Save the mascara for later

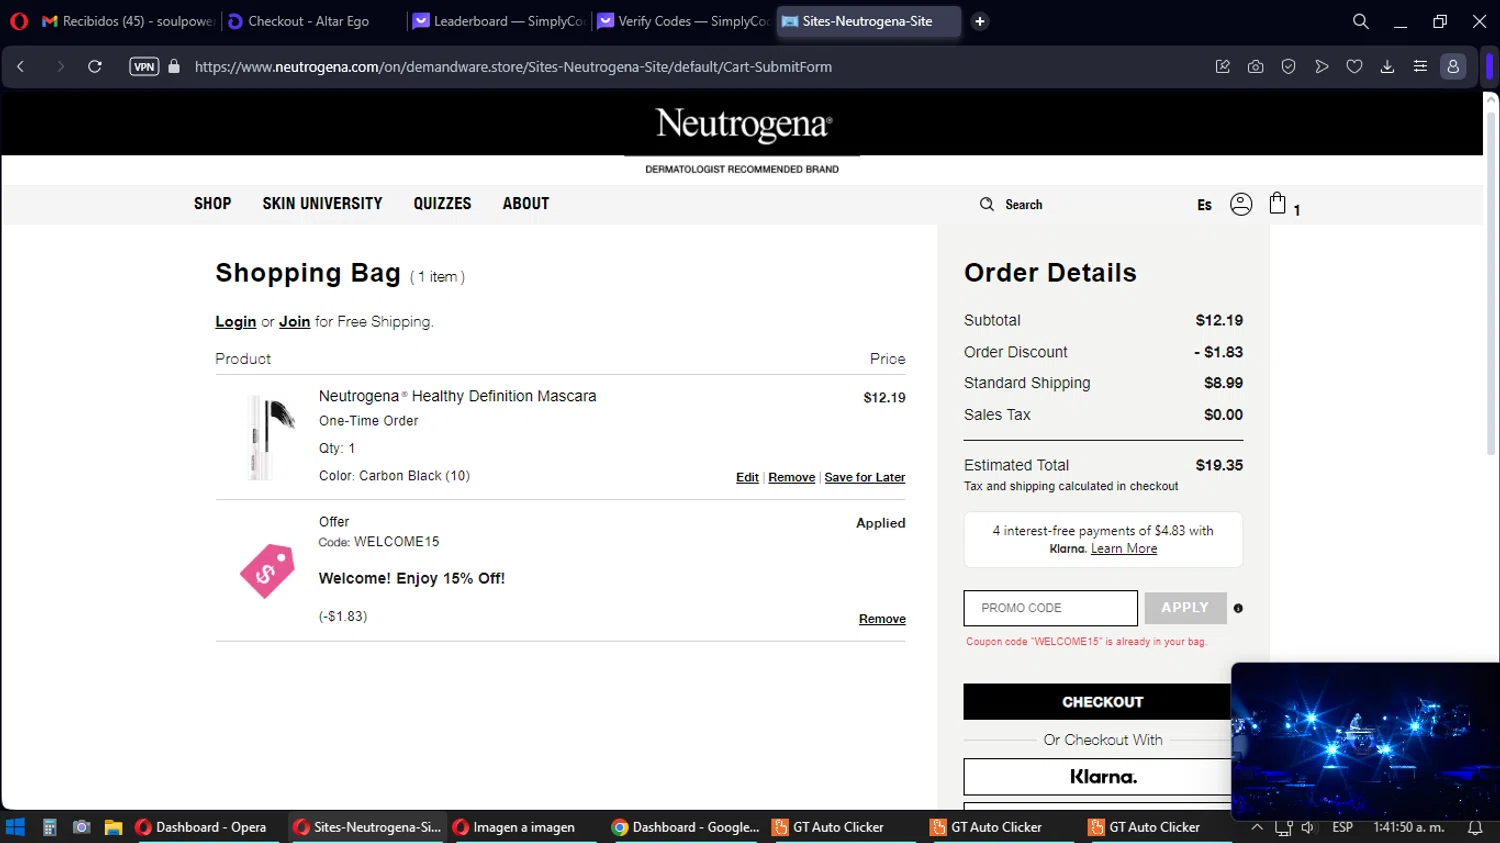(x=865, y=478)
